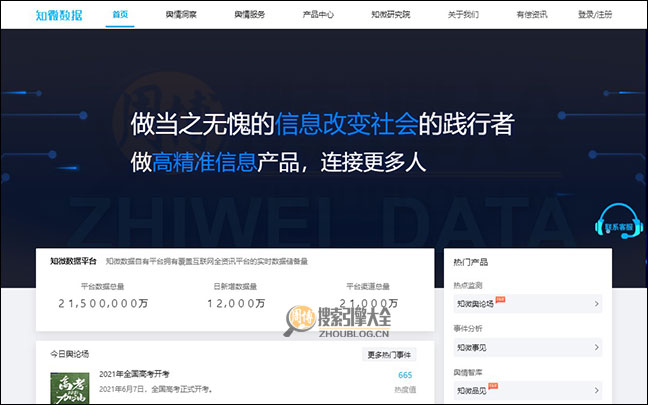The width and height of the screenshot is (648, 405).
Task: Click the 高考 event thumbnail image
Action: (69, 388)
